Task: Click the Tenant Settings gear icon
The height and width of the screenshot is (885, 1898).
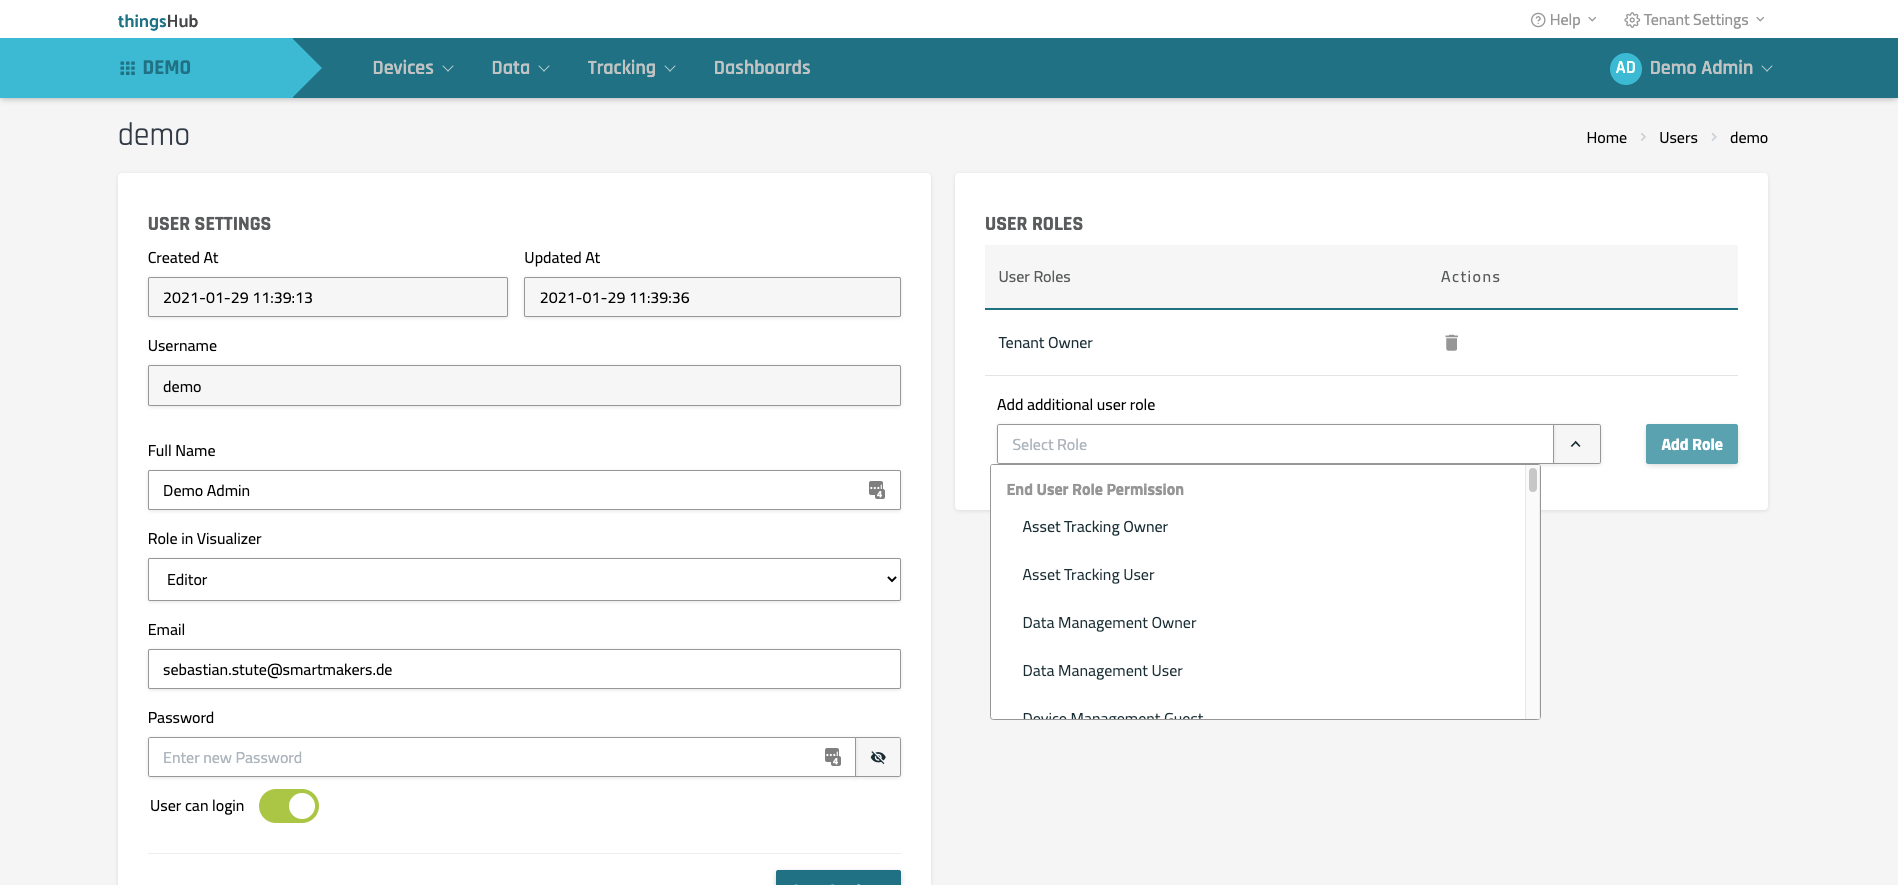Action: pos(1631,20)
